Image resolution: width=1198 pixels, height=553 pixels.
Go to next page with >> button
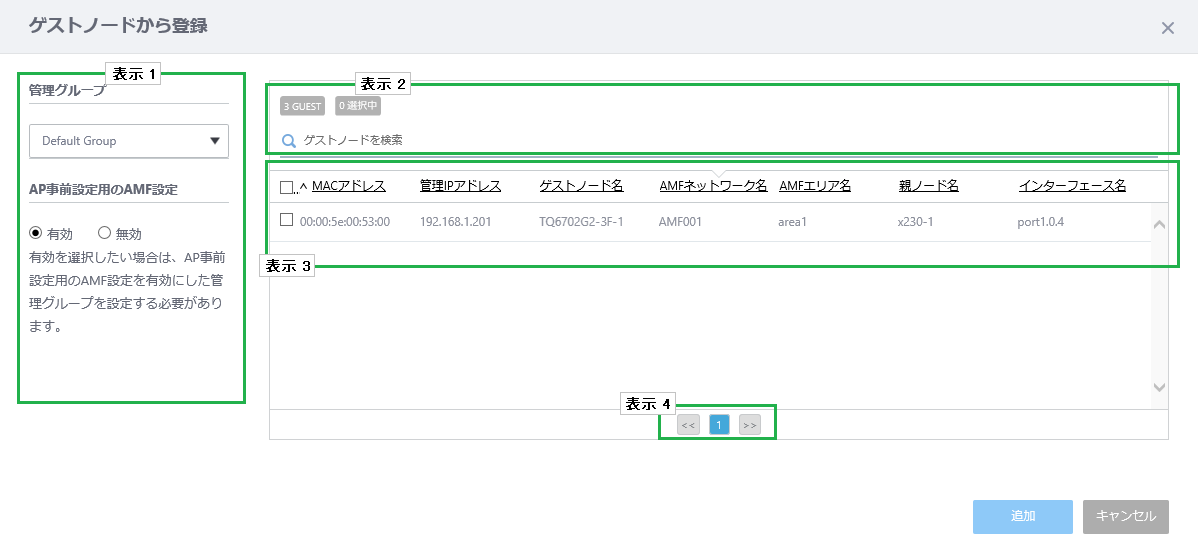point(750,425)
